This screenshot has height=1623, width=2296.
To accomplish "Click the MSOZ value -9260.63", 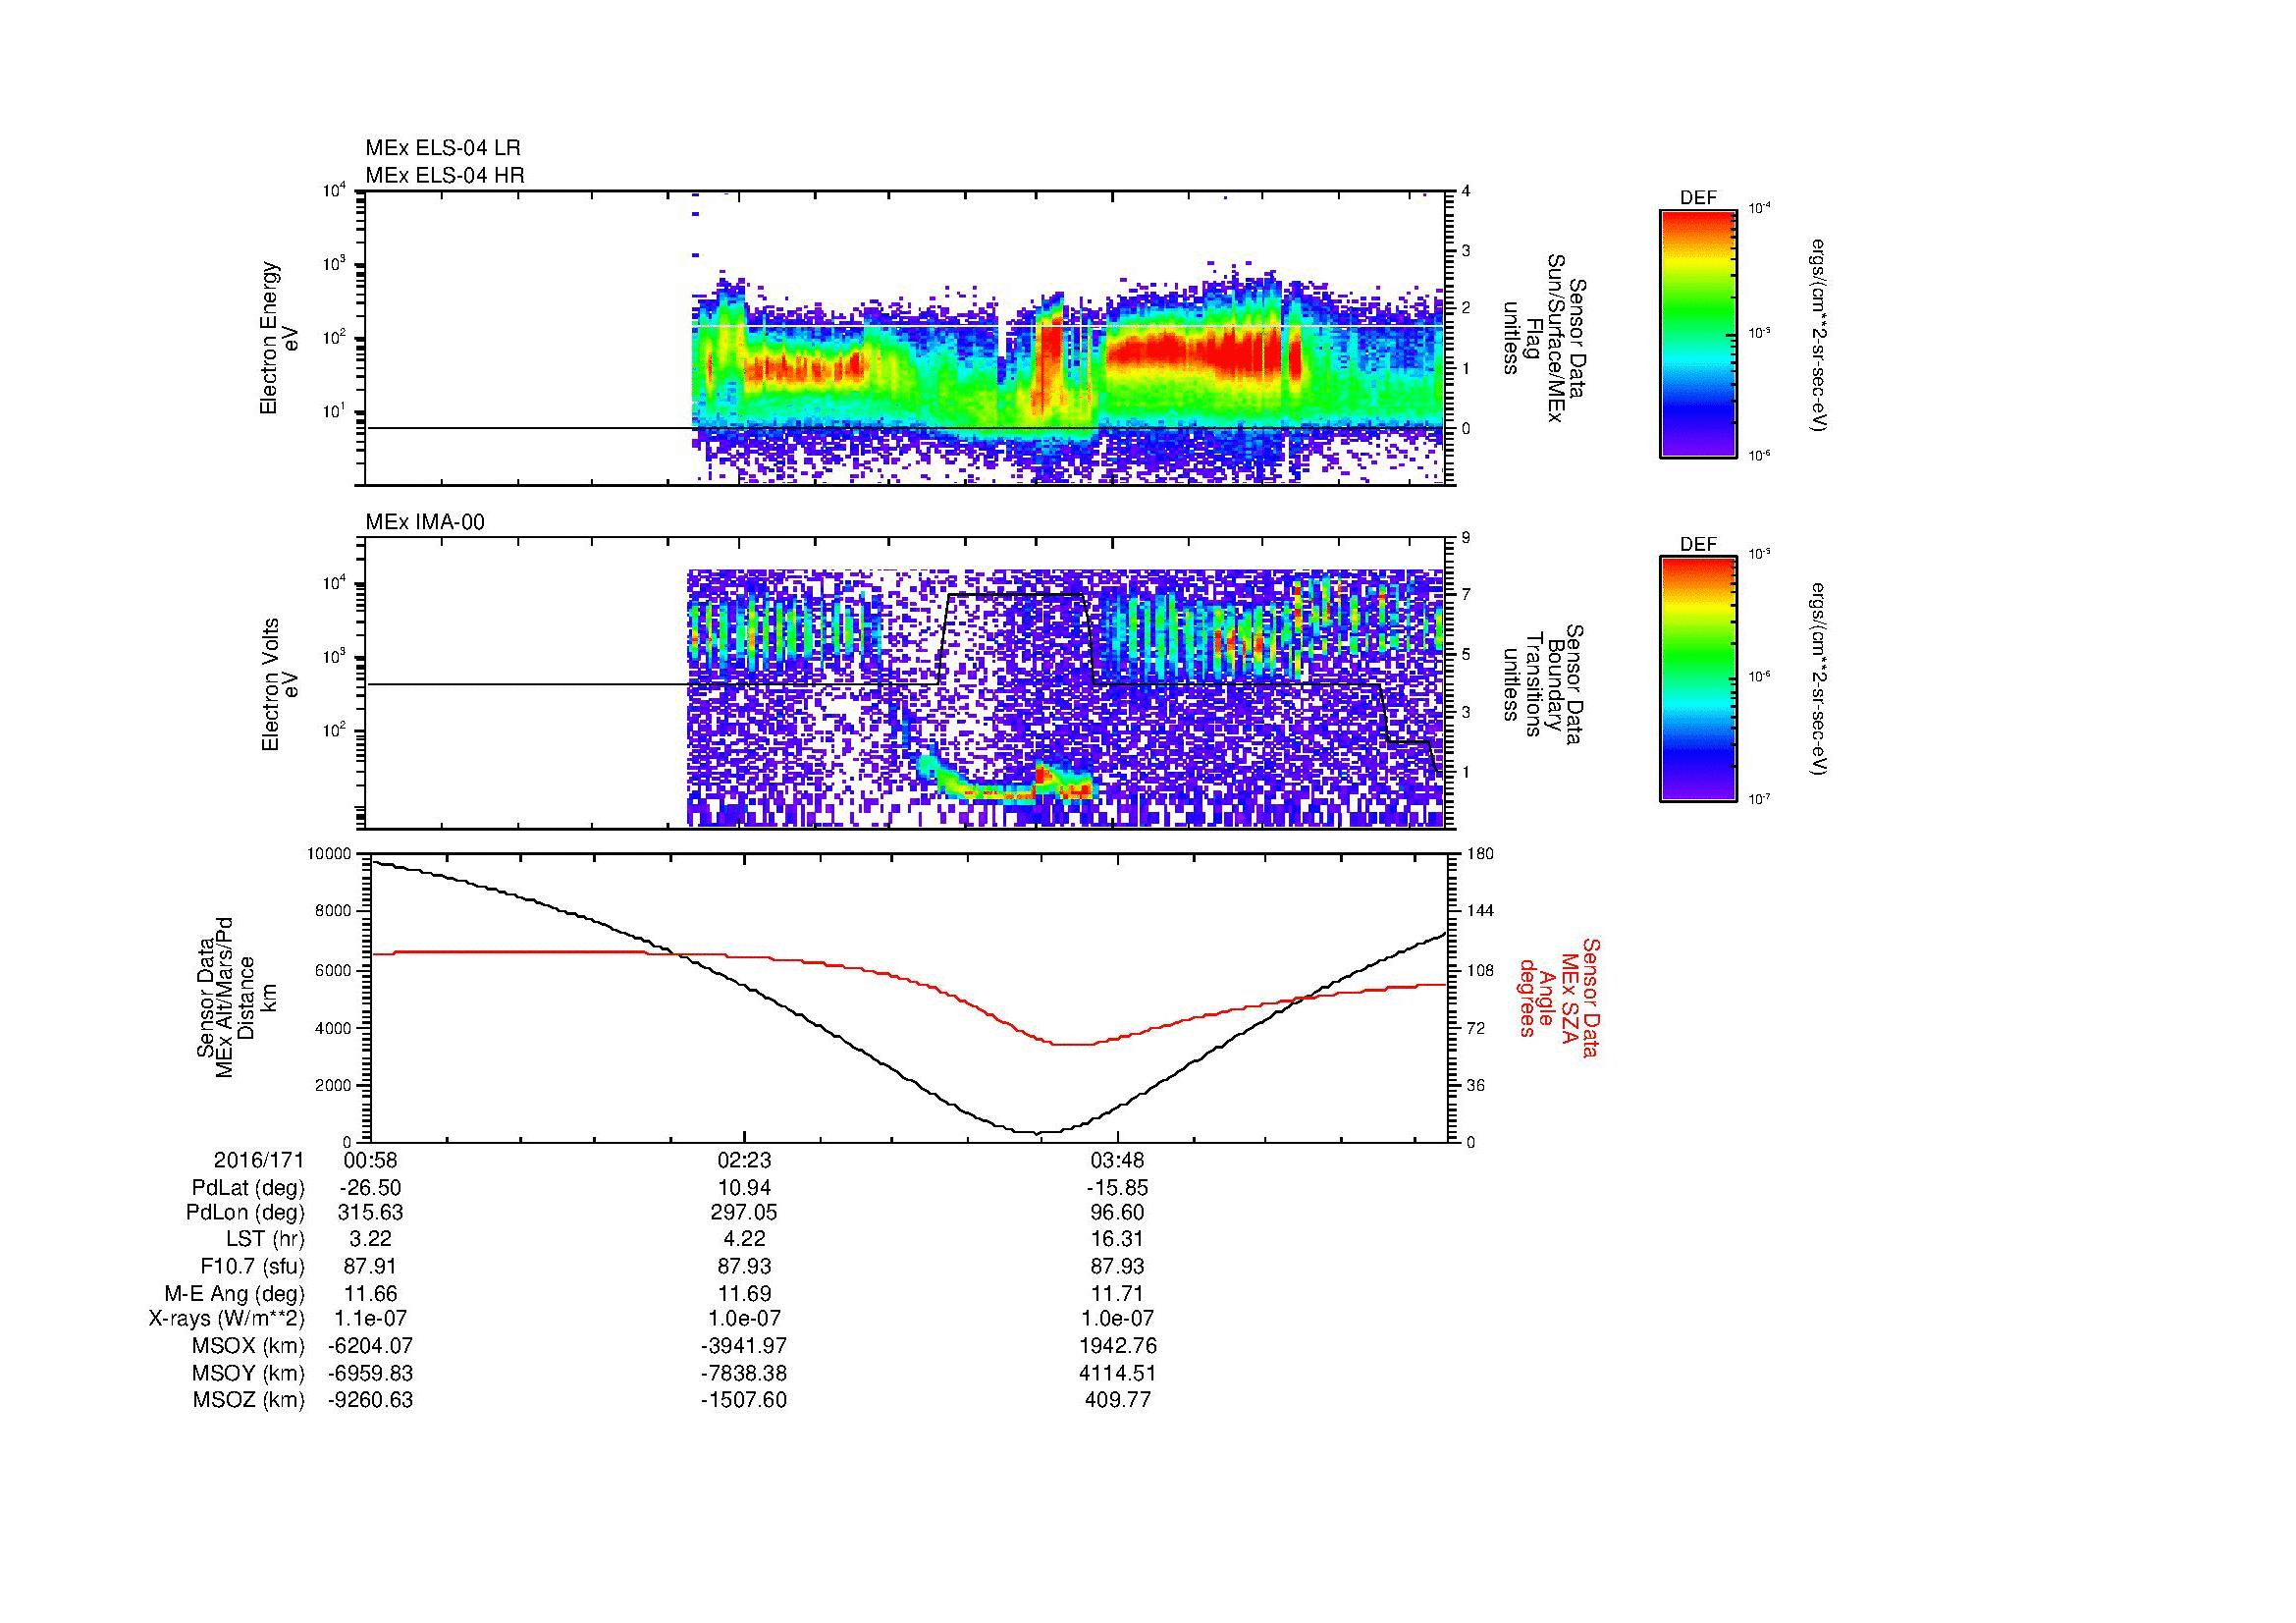I will point(370,1400).
